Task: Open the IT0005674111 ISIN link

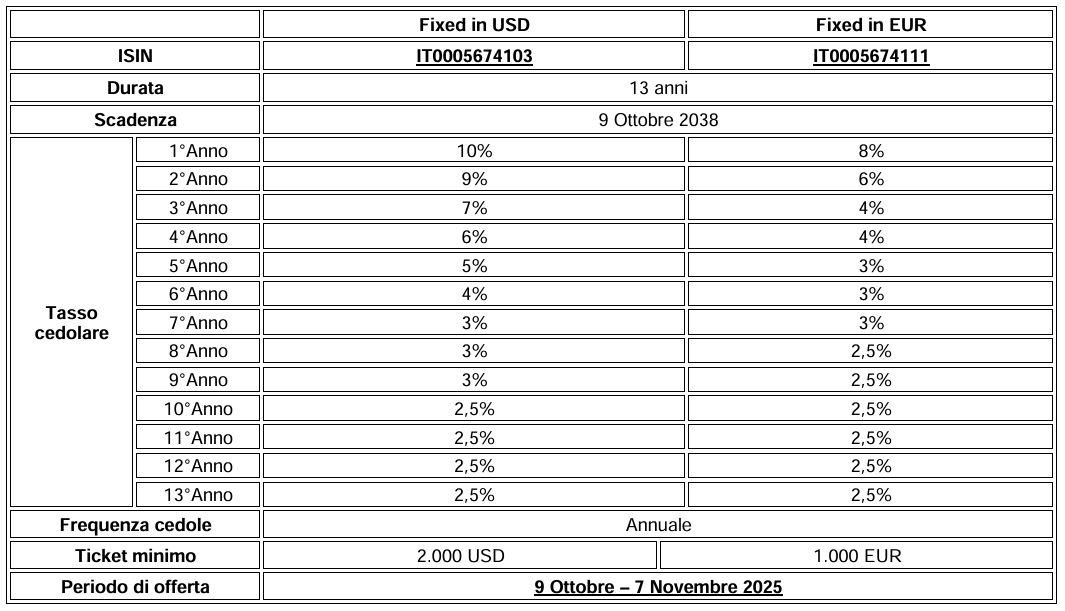Action: click(x=871, y=56)
